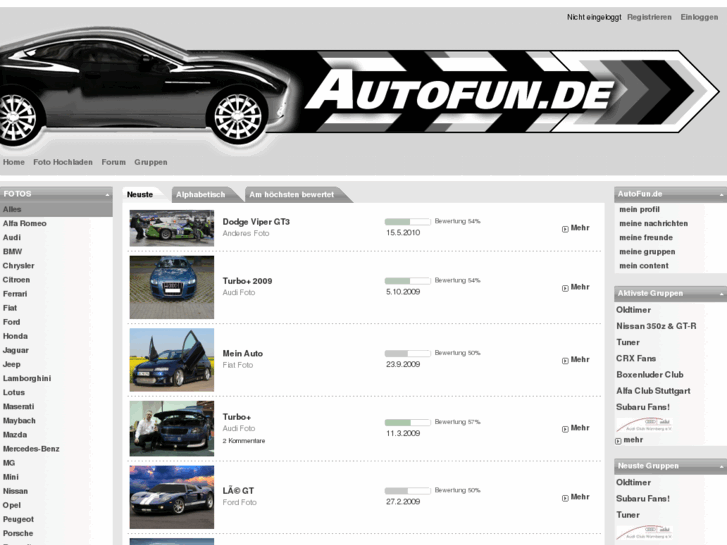Select Porsche category

[18, 533]
